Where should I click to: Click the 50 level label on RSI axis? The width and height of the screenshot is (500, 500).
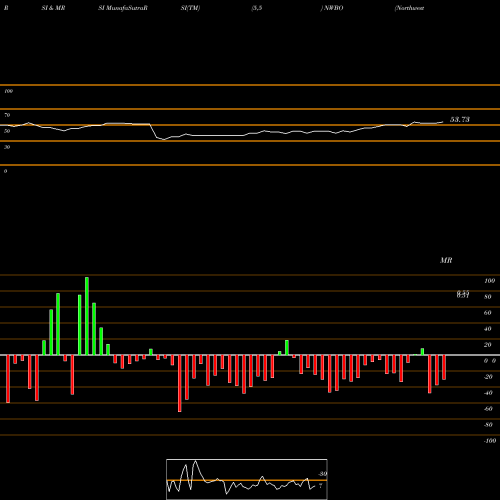click(x=7, y=131)
